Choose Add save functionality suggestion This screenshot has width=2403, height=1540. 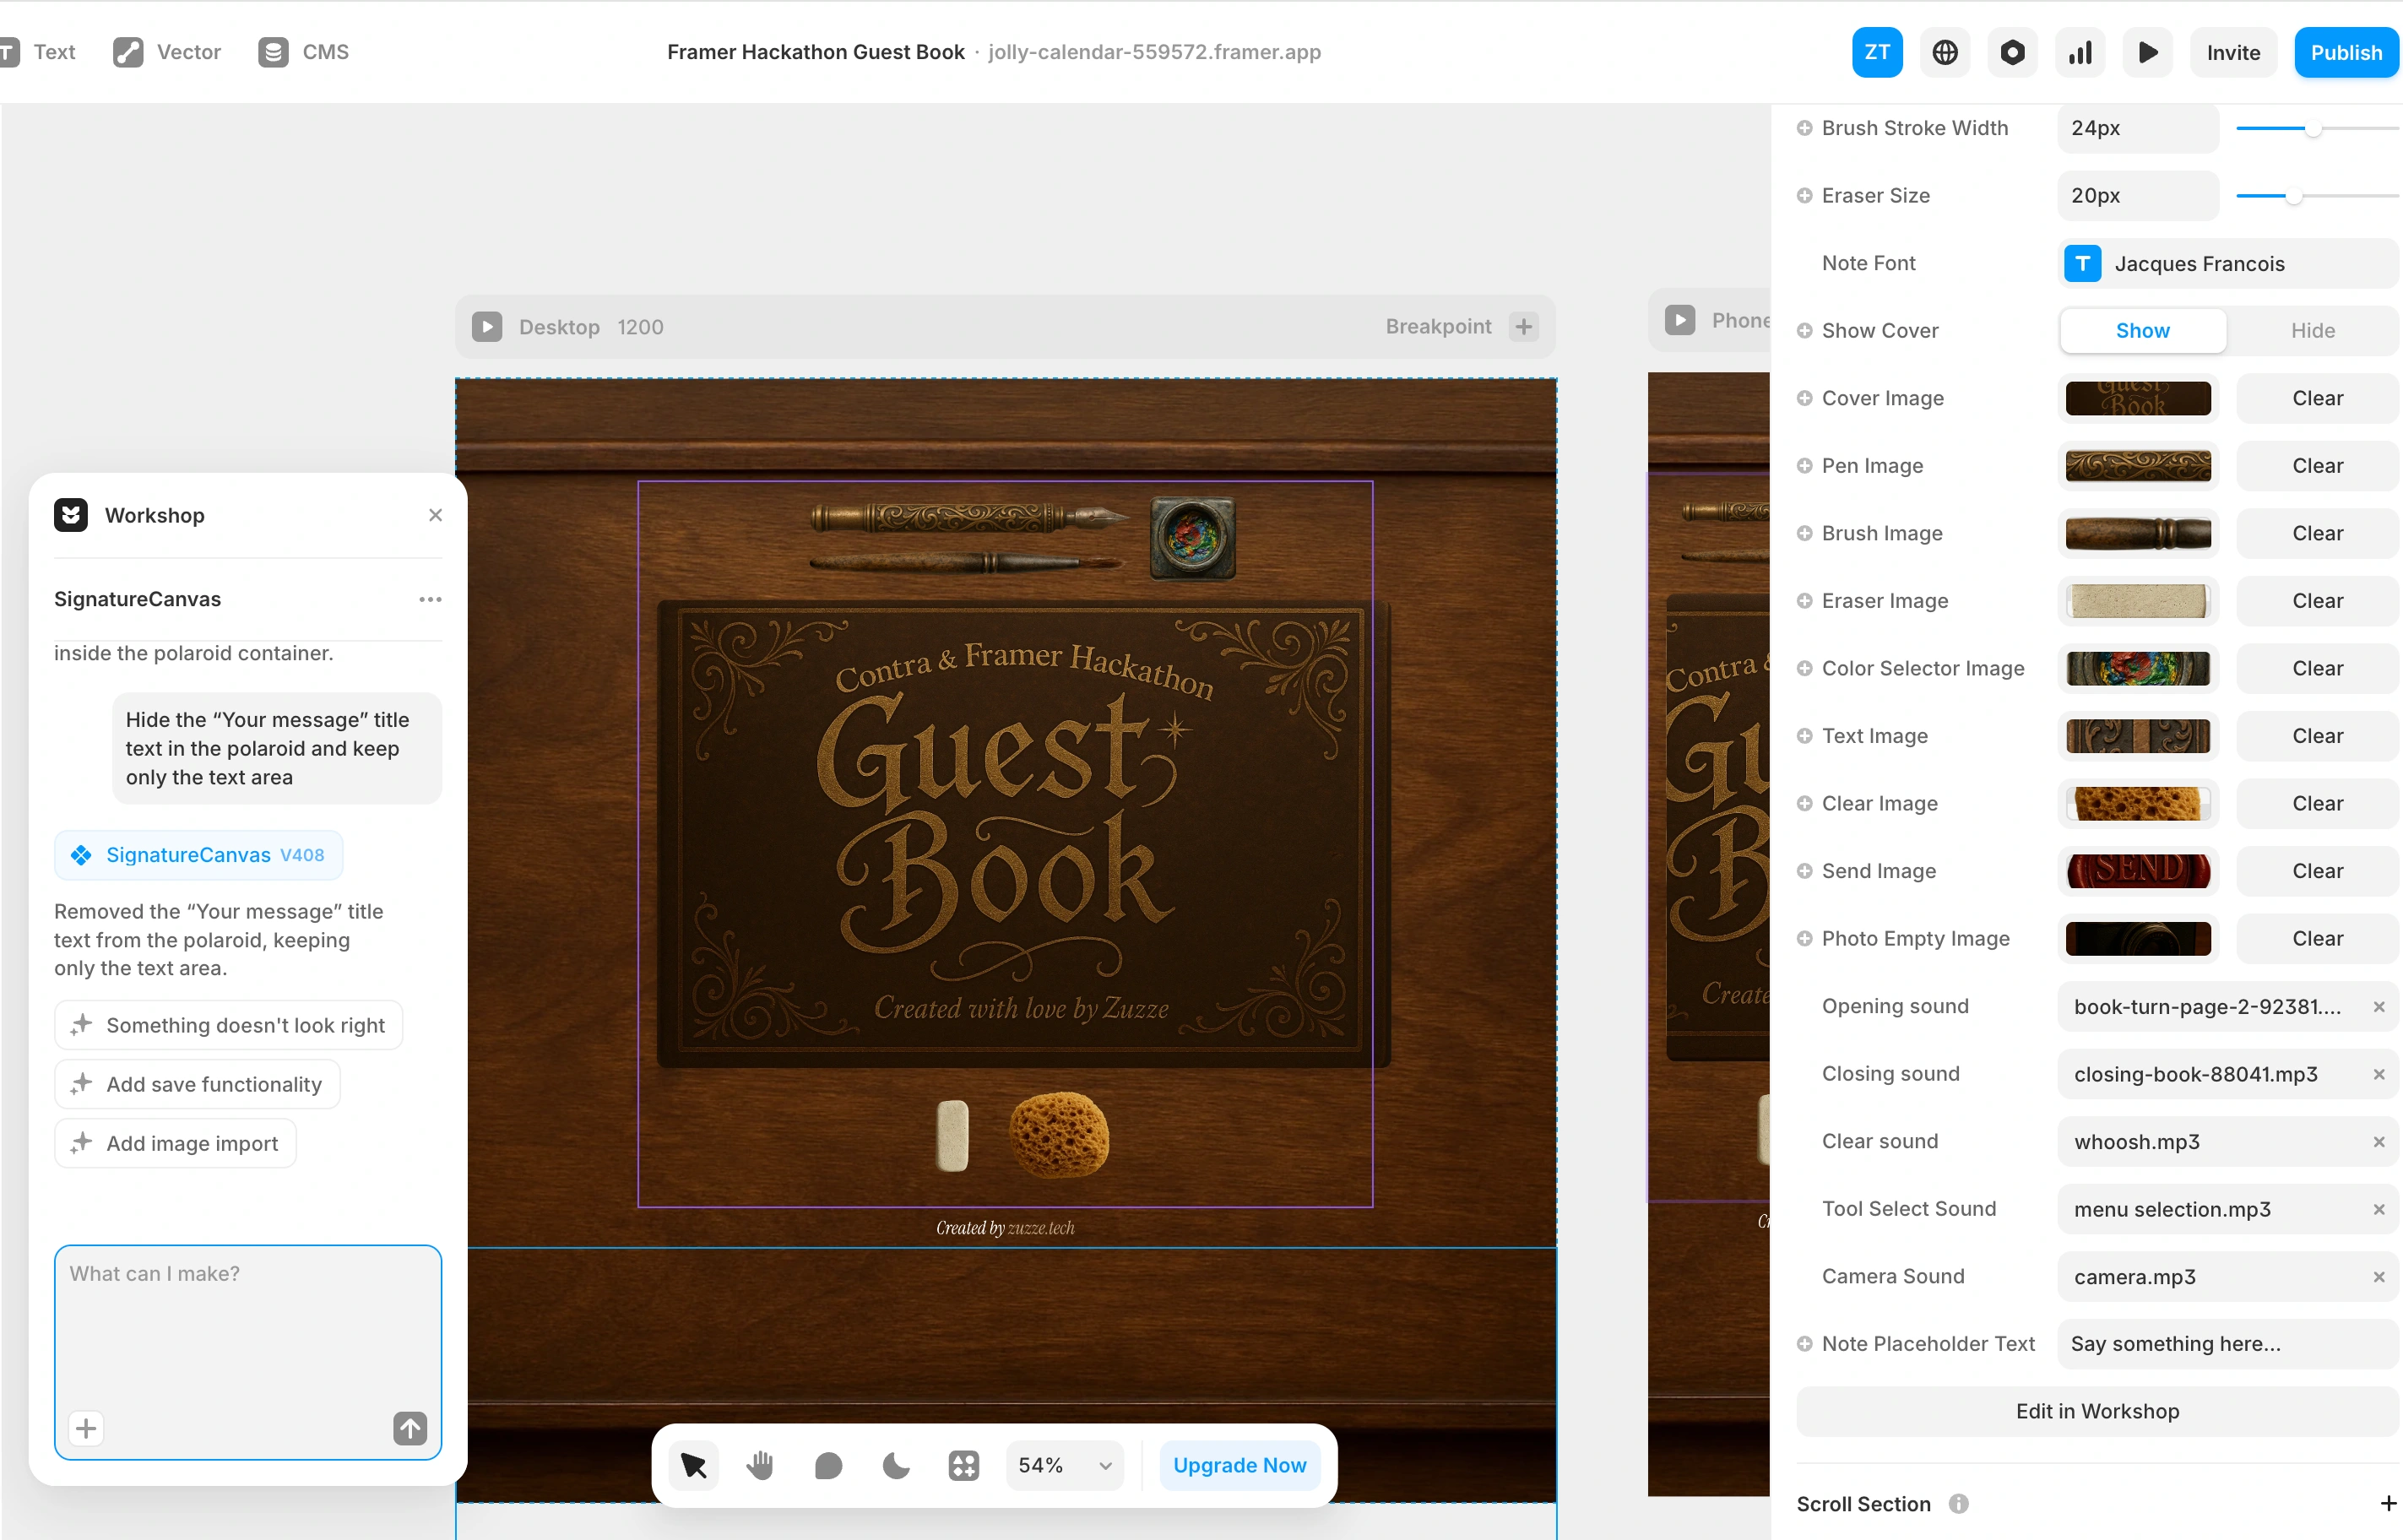(x=197, y=1084)
